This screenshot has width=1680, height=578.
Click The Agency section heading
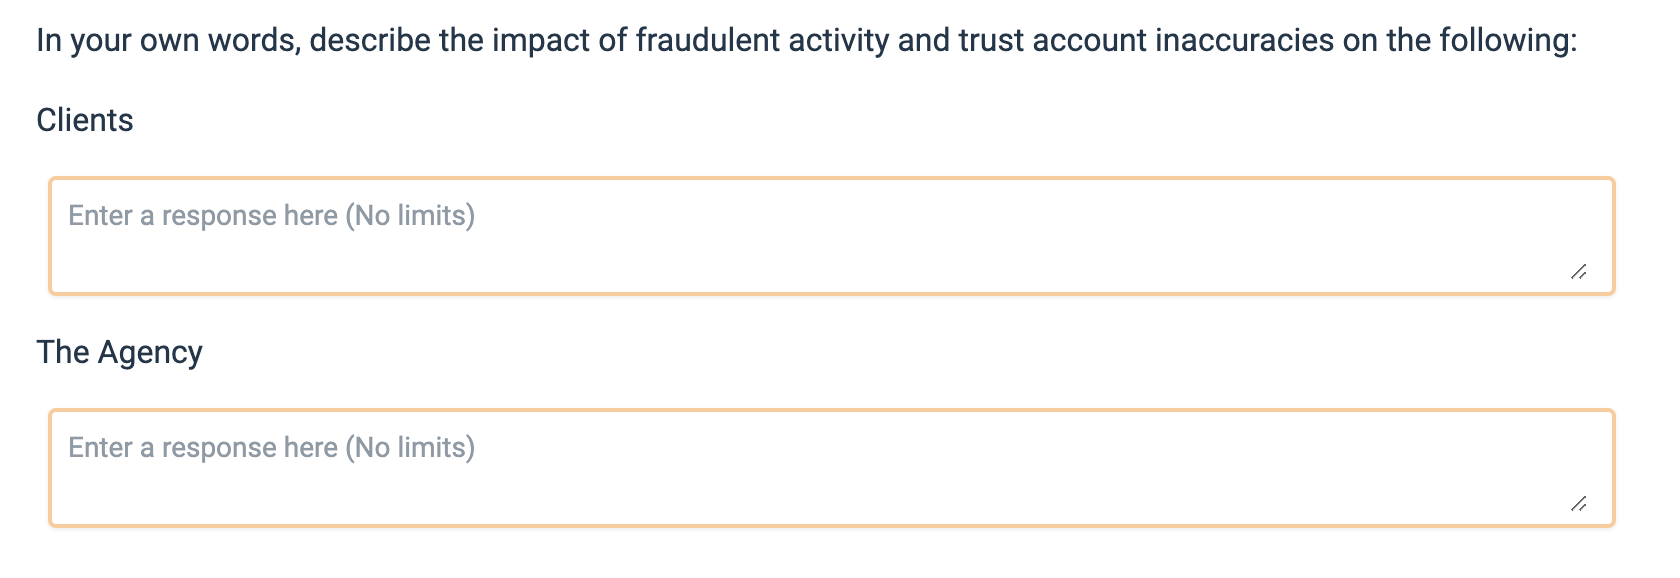[x=120, y=352]
